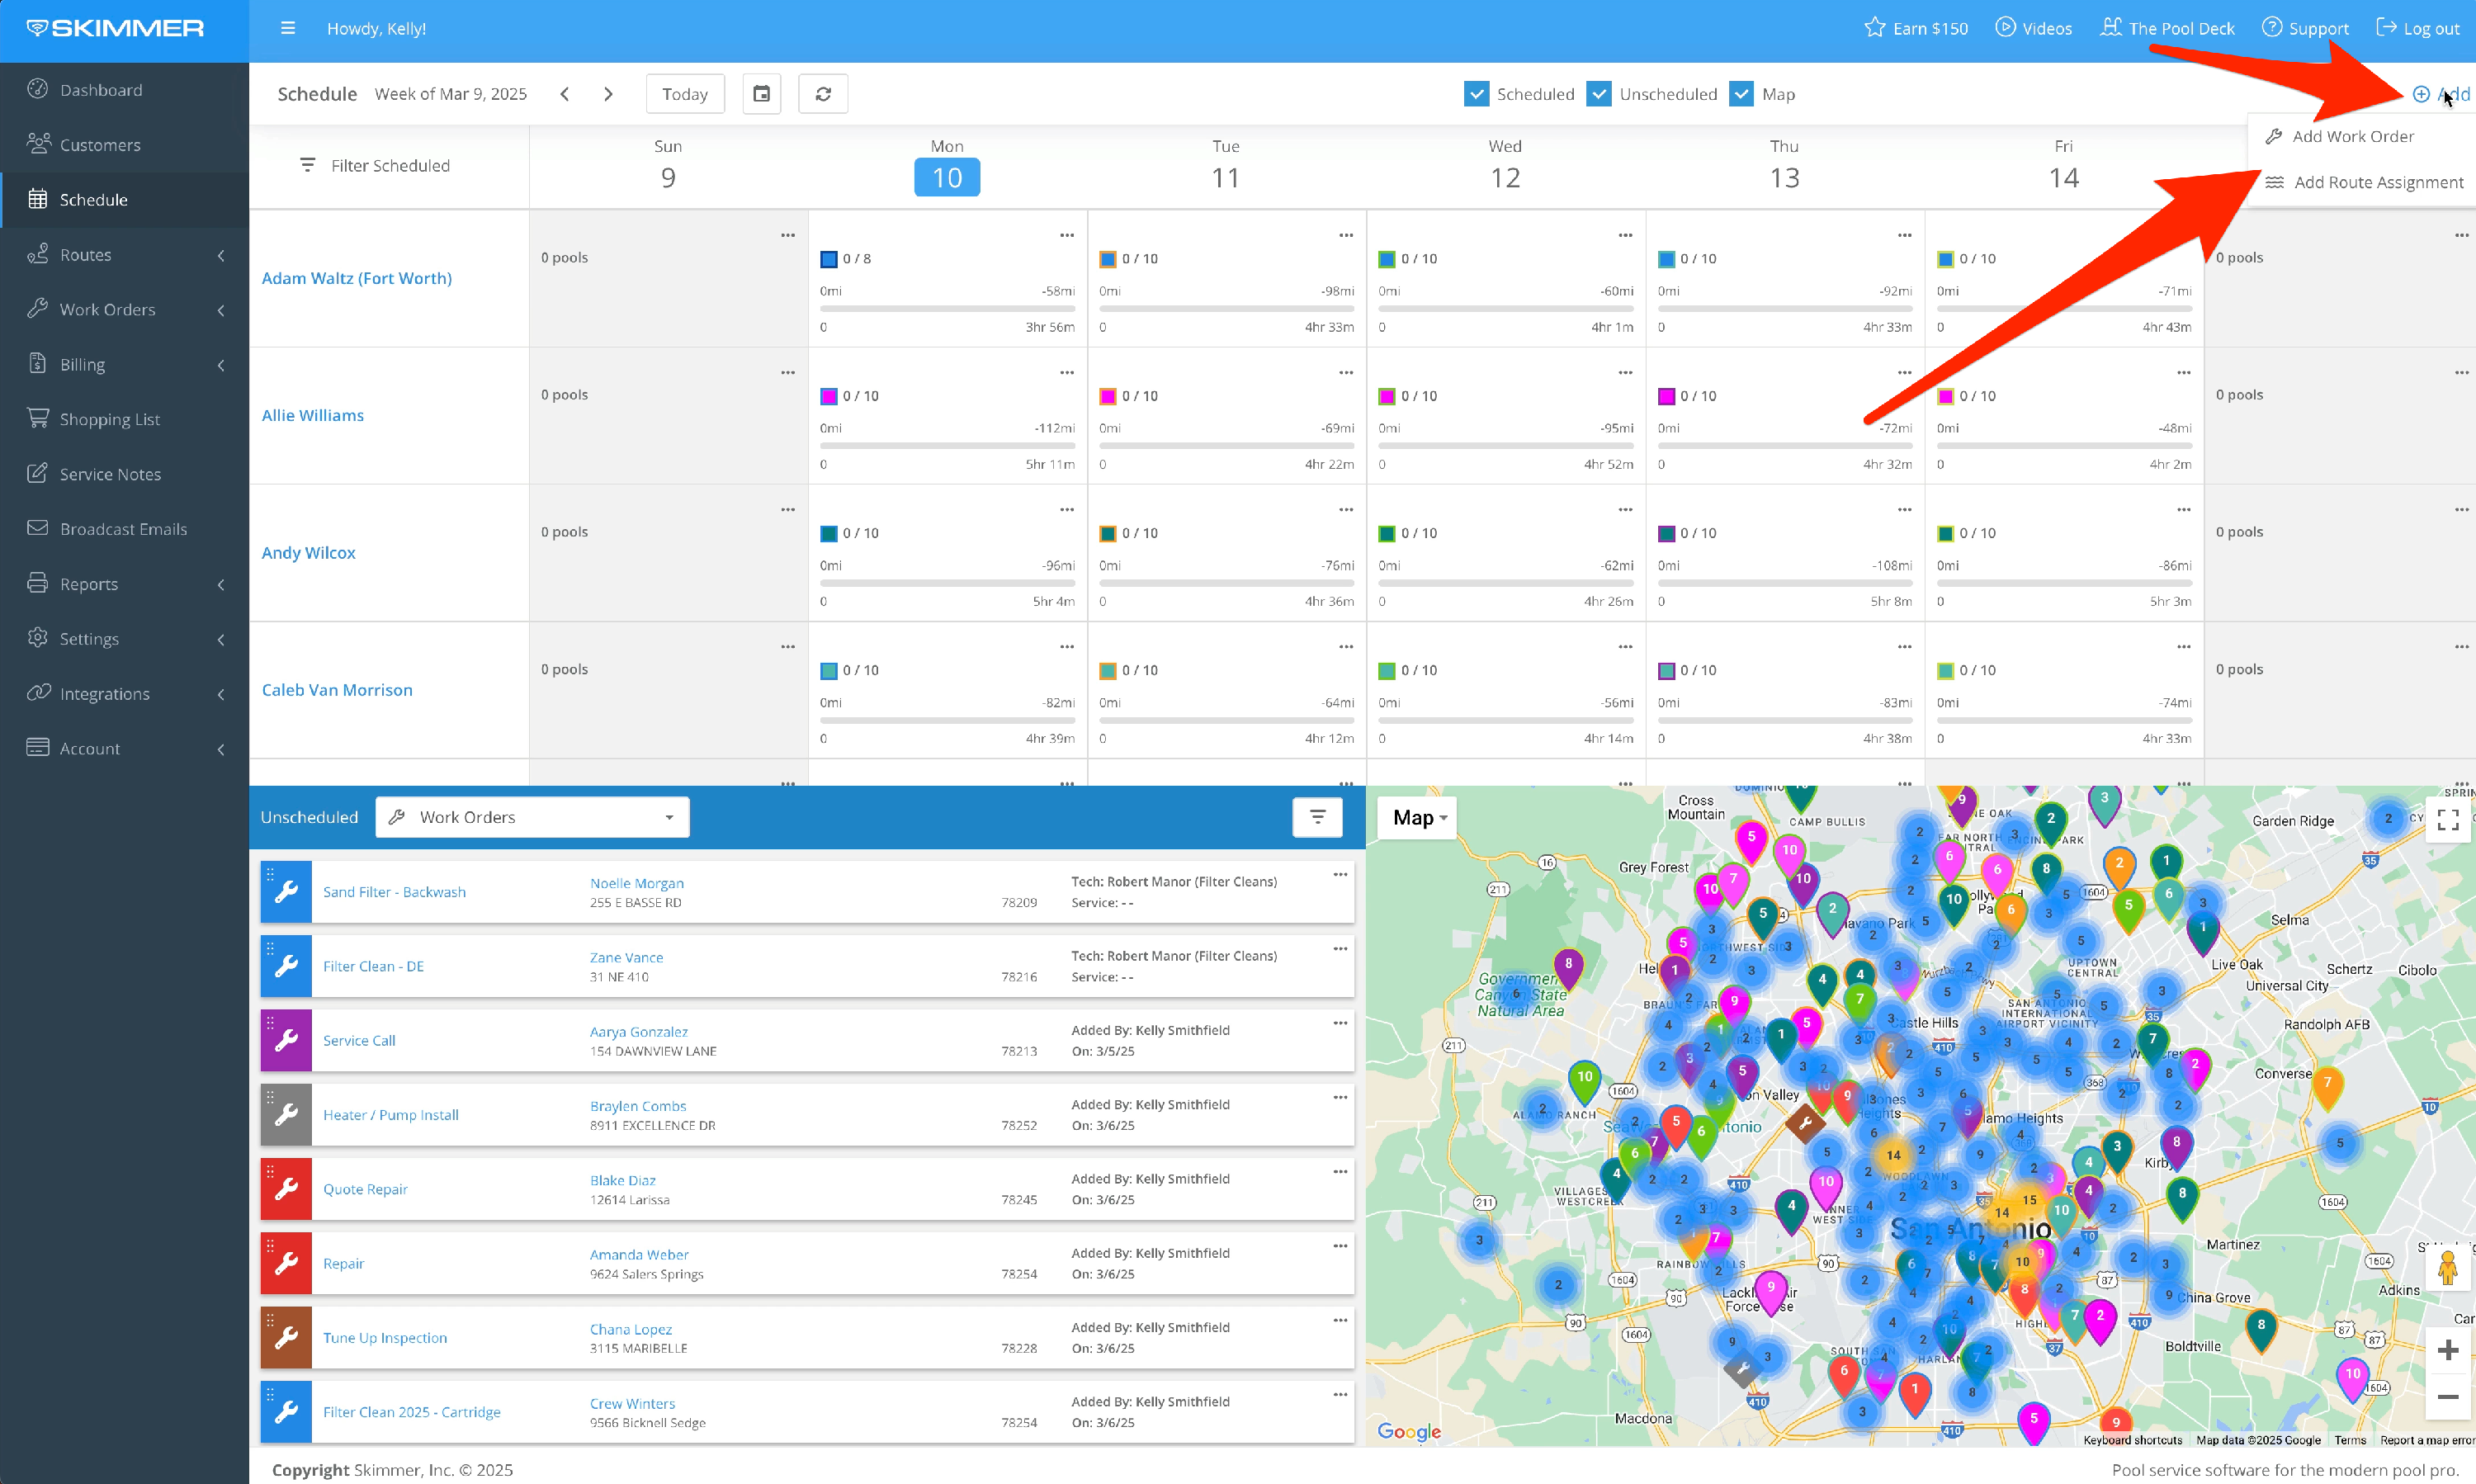Zoom in on the map
2476x1484 pixels.
coord(2447,1350)
